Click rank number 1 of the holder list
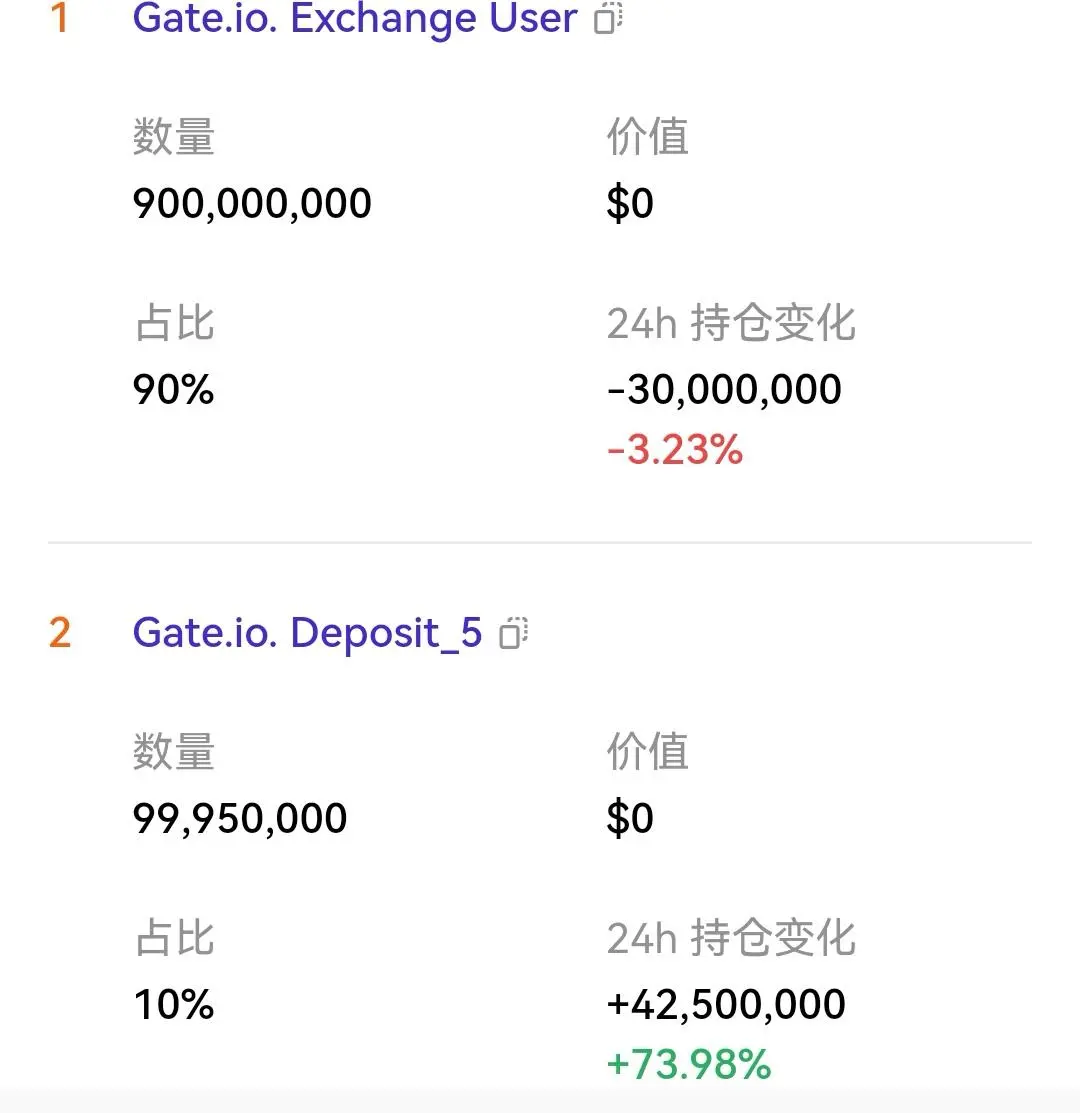Image resolution: width=1080 pixels, height=1113 pixels. point(59,18)
